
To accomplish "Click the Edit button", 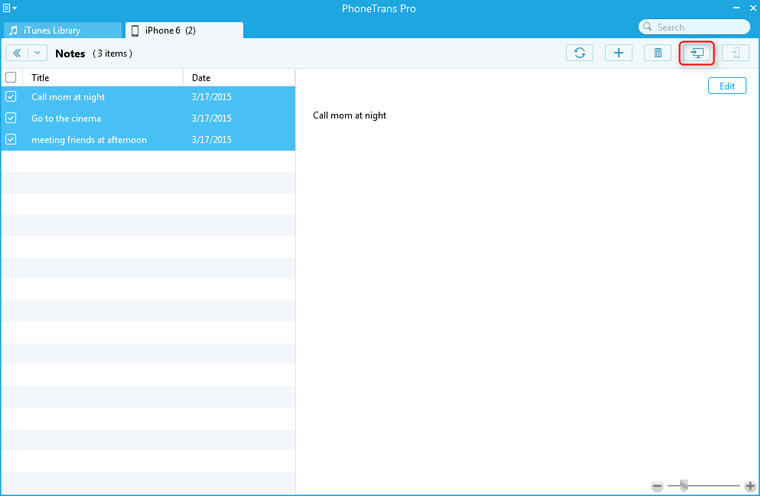I will click(x=727, y=86).
